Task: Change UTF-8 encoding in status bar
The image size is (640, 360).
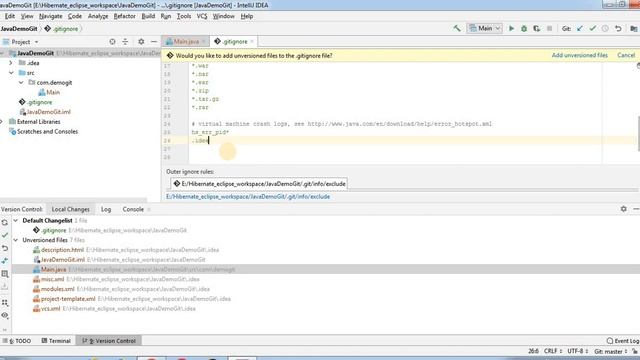Action: point(578,351)
